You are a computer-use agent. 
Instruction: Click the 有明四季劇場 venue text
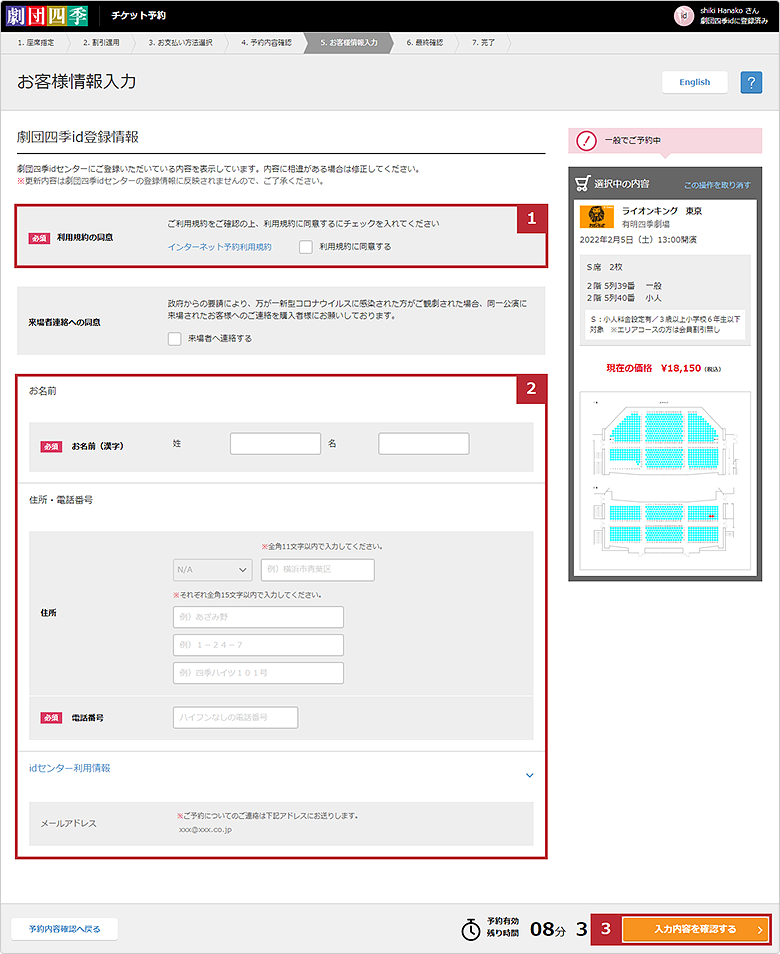click(646, 225)
